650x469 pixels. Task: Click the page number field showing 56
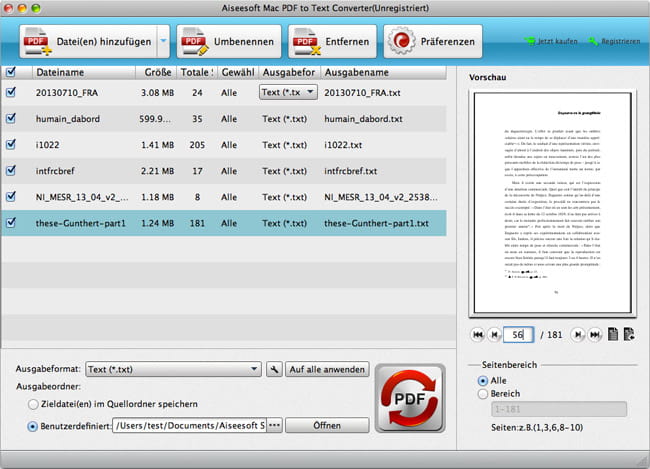[x=518, y=335]
